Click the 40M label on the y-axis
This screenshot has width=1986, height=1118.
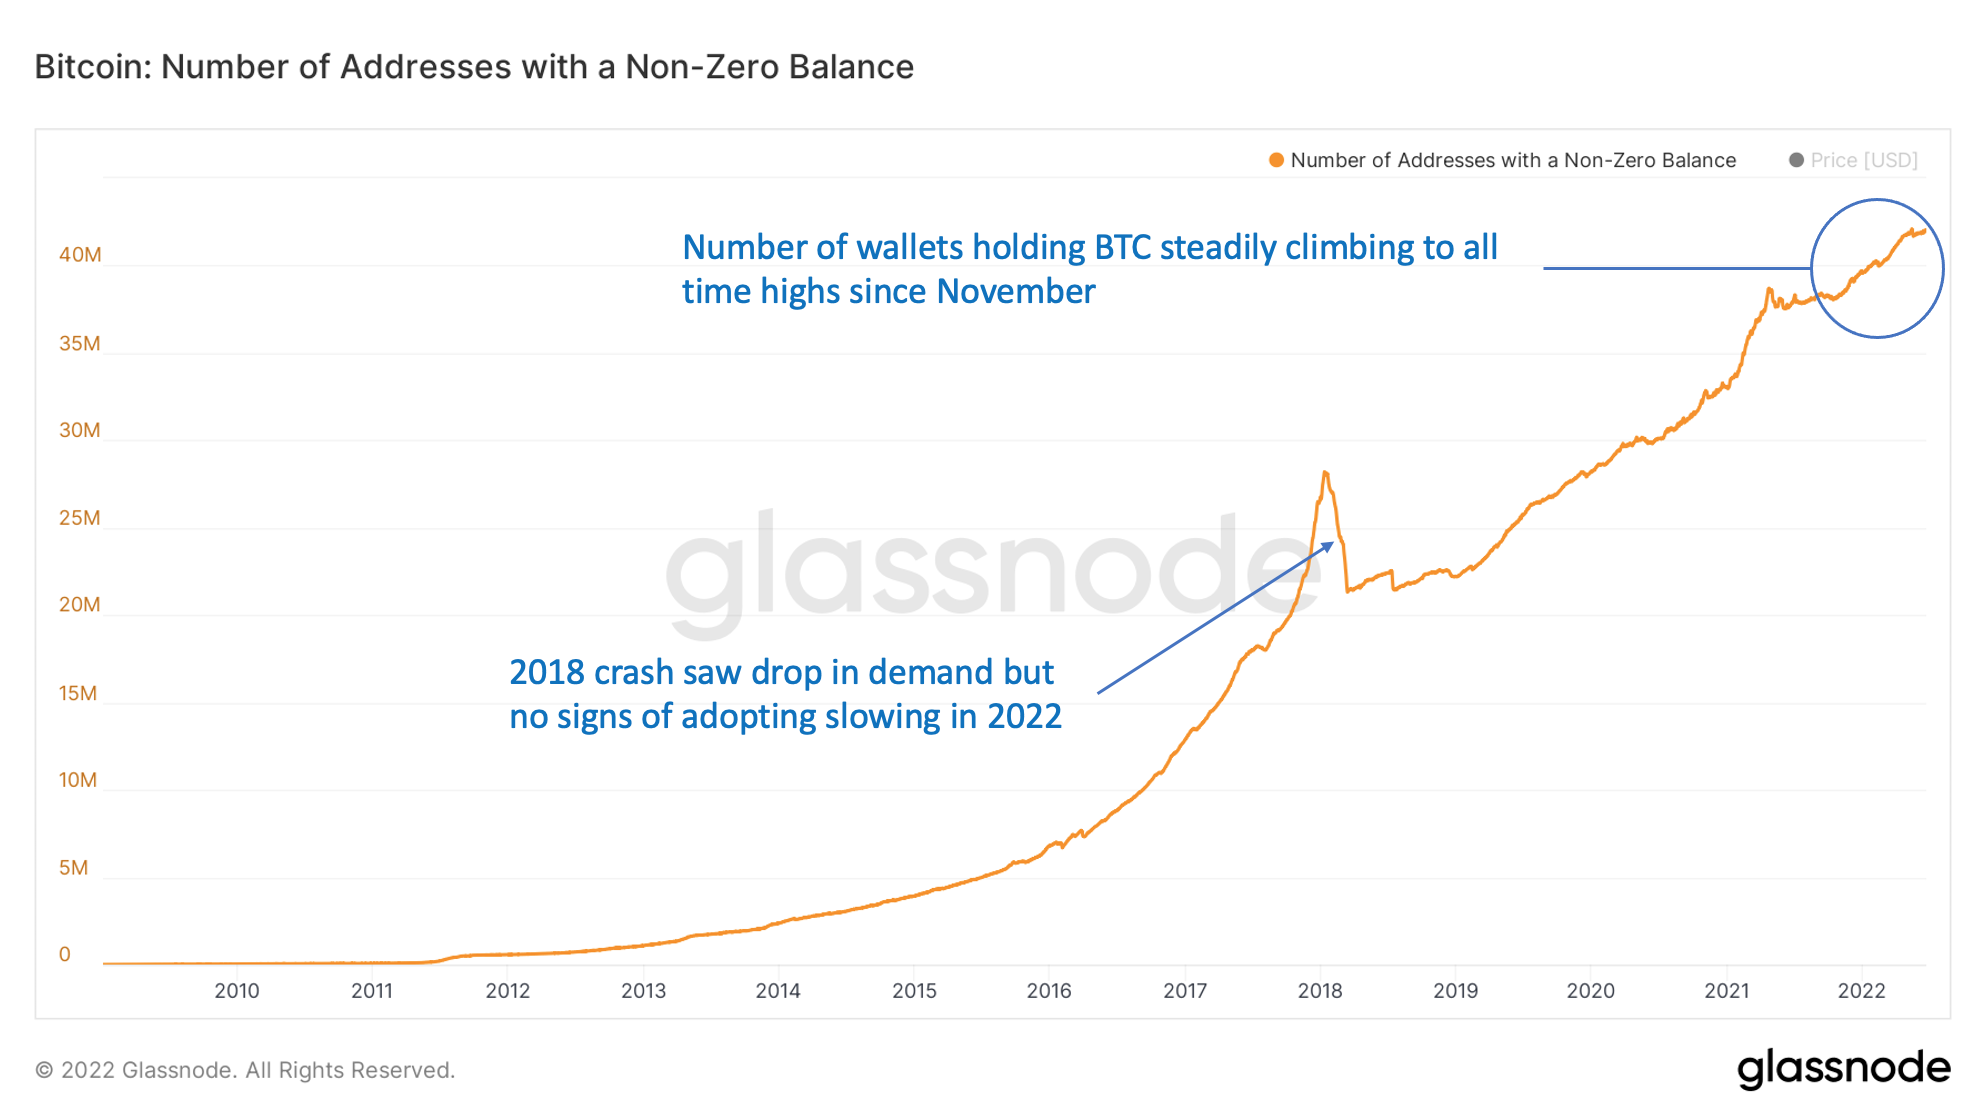(x=80, y=254)
